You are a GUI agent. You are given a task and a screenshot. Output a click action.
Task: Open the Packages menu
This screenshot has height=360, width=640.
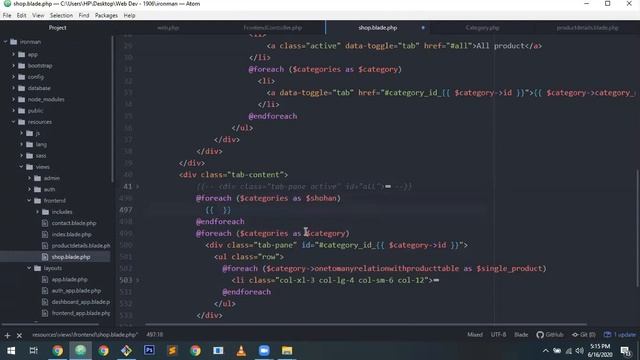[x=106, y=16]
